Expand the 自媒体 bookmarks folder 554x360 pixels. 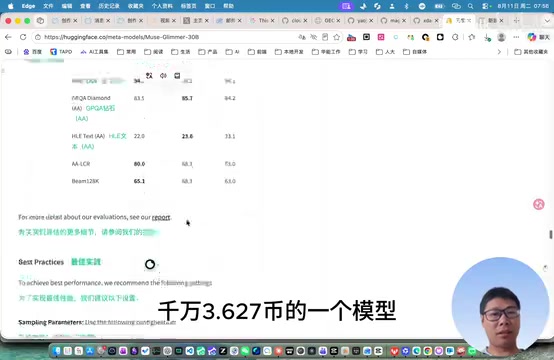point(415,52)
